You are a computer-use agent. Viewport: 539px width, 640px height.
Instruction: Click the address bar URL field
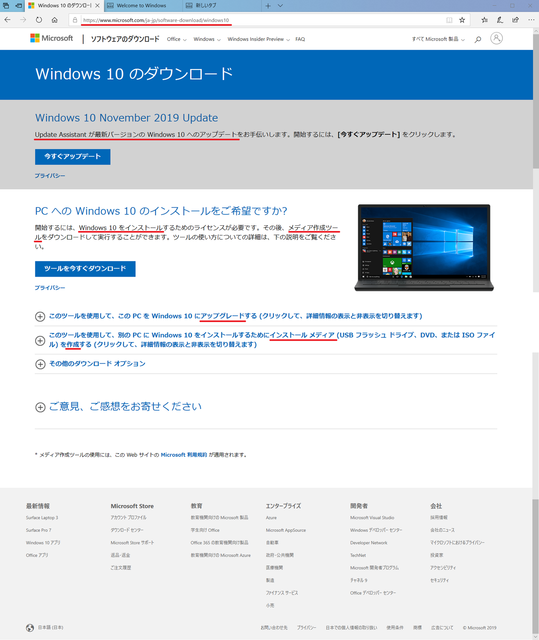coord(261,20)
